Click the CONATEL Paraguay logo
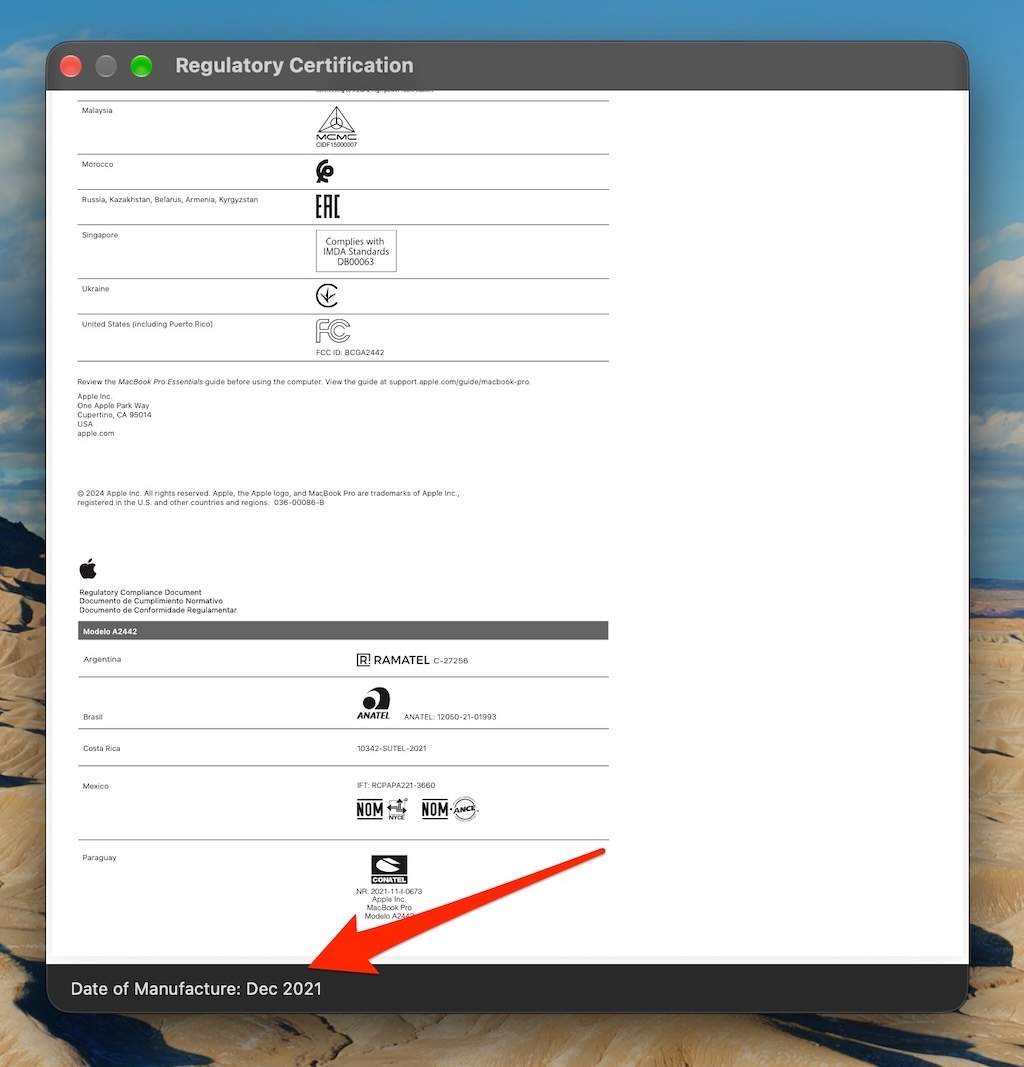1024x1067 pixels. [389, 870]
